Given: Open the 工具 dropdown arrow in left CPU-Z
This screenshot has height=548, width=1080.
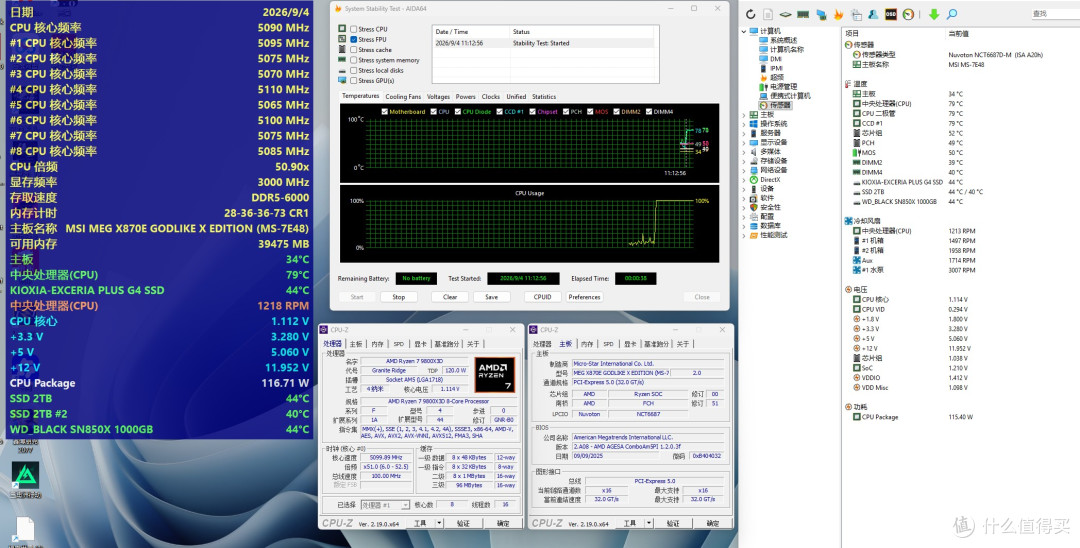Looking at the screenshot, I should (x=440, y=523).
